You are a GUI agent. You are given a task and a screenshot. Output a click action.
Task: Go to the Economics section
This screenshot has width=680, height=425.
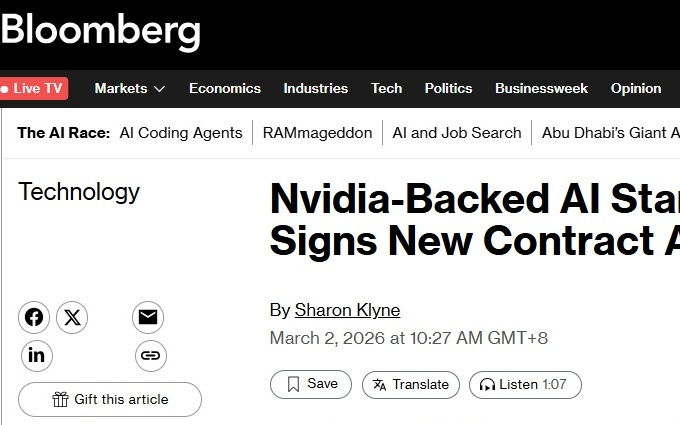pyautogui.click(x=225, y=88)
